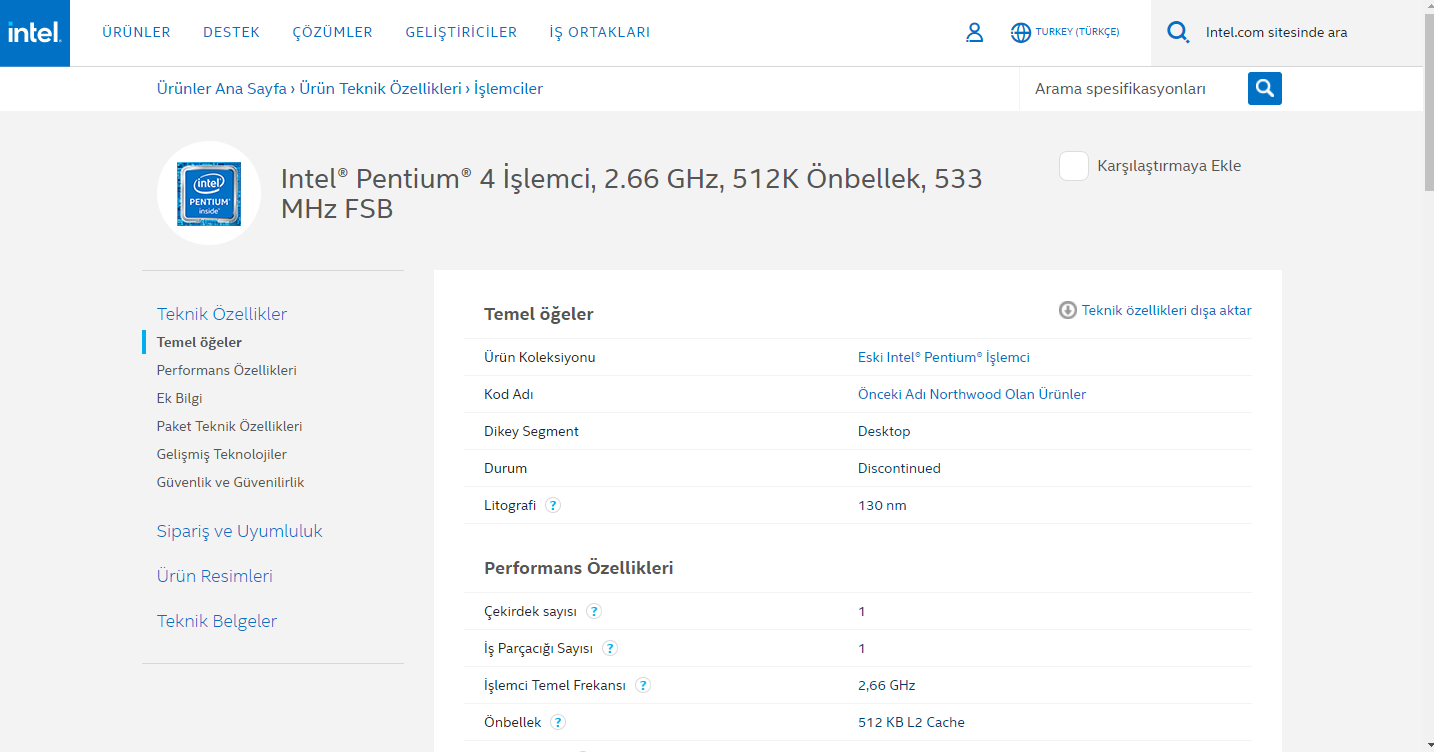1434x752 pixels.
Task: Click the Arama spesifikasyonları input field
Action: (x=1132, y=89)
